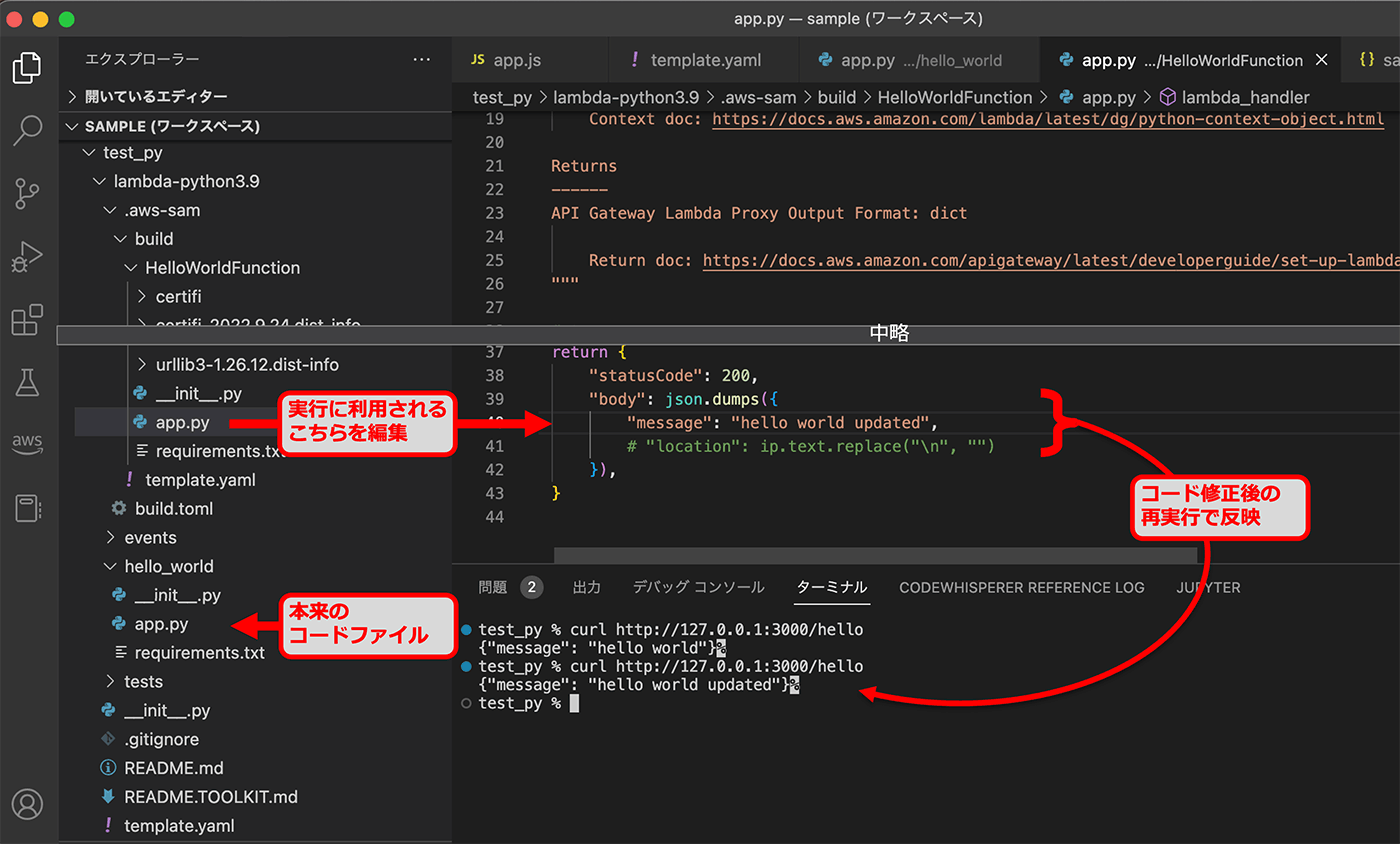Click the gear icon beside build.toml
Image resolution: width=1400 pixels, height=844 pixels.
click(119, 508)
